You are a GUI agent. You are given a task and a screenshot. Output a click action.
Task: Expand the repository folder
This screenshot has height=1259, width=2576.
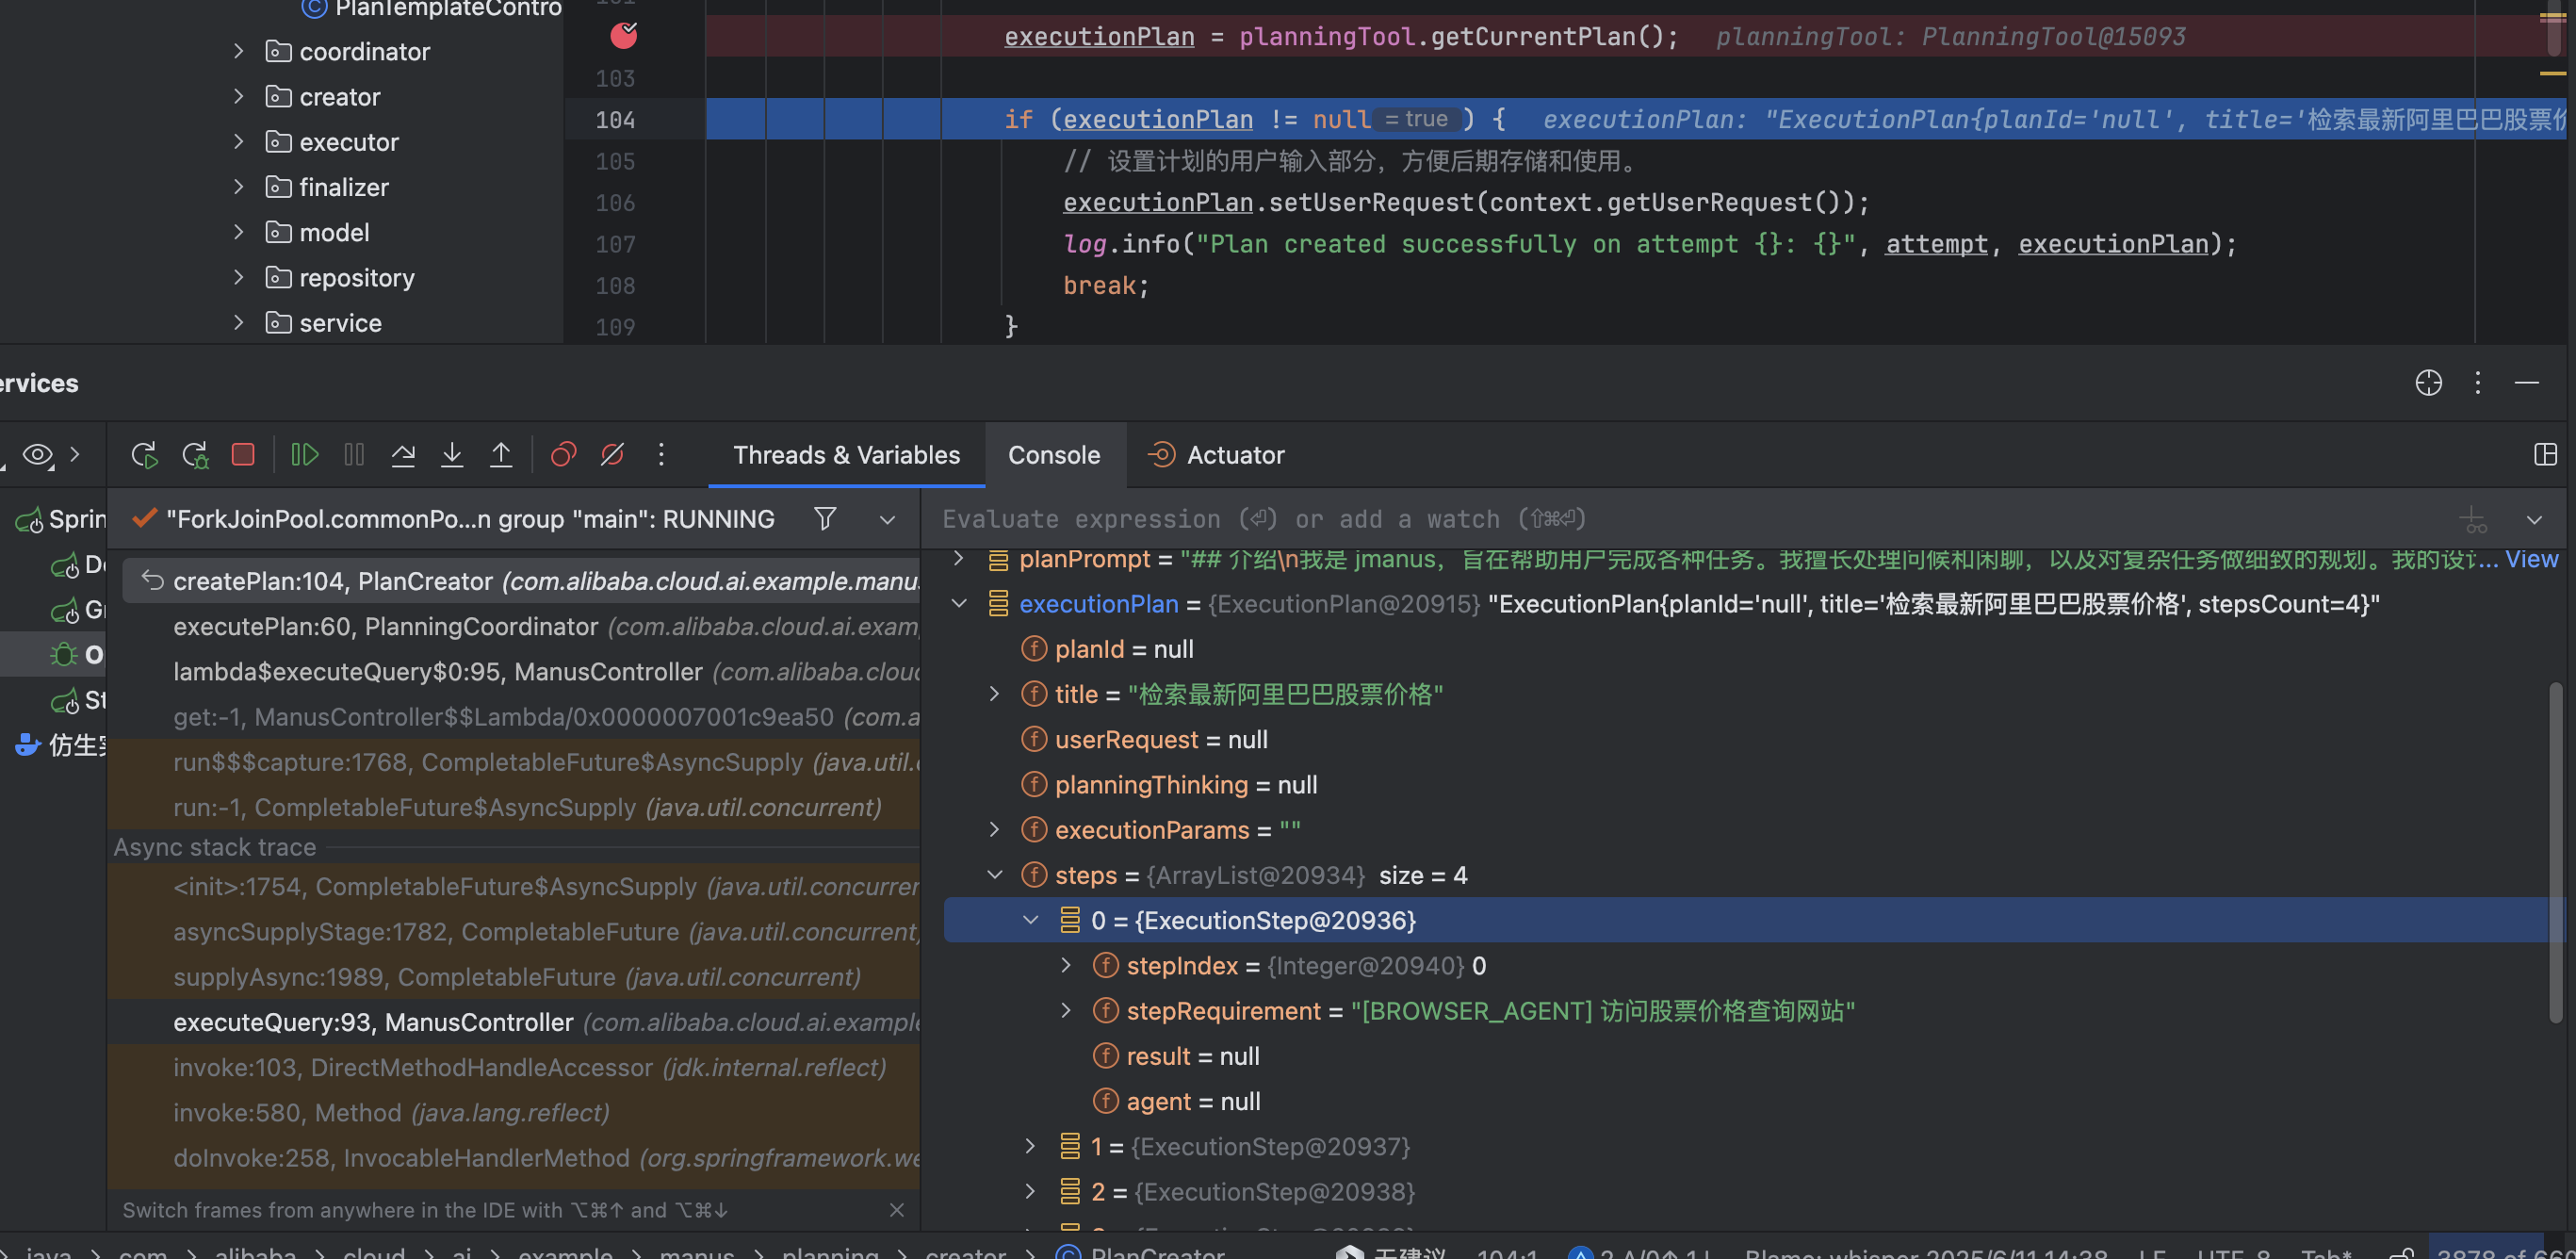238,277
